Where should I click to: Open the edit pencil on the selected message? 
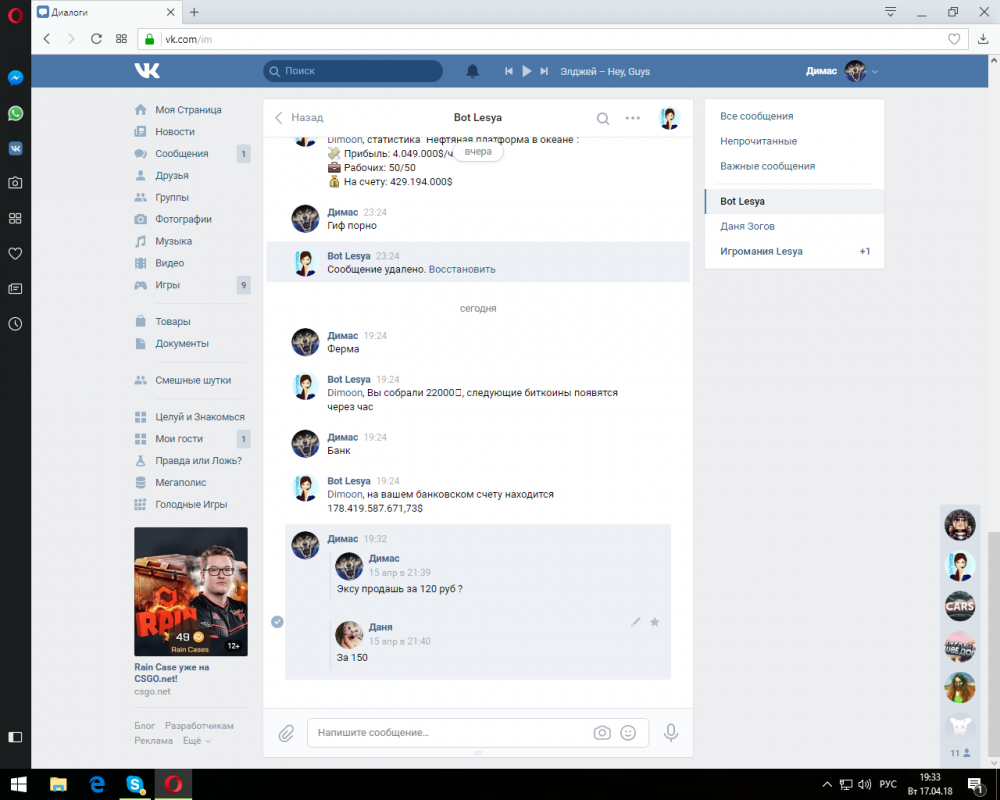point(636,621)
